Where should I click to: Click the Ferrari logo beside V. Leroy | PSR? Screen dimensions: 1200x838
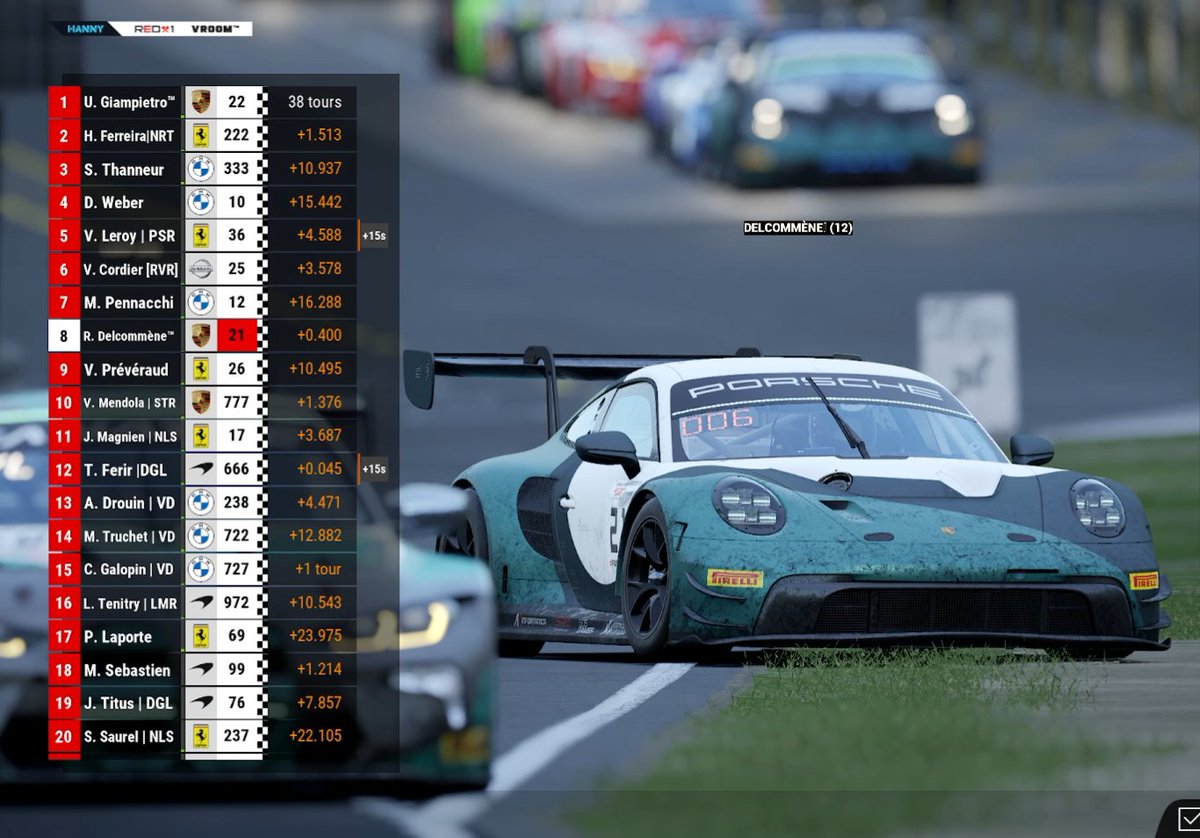tap(201, 235)
